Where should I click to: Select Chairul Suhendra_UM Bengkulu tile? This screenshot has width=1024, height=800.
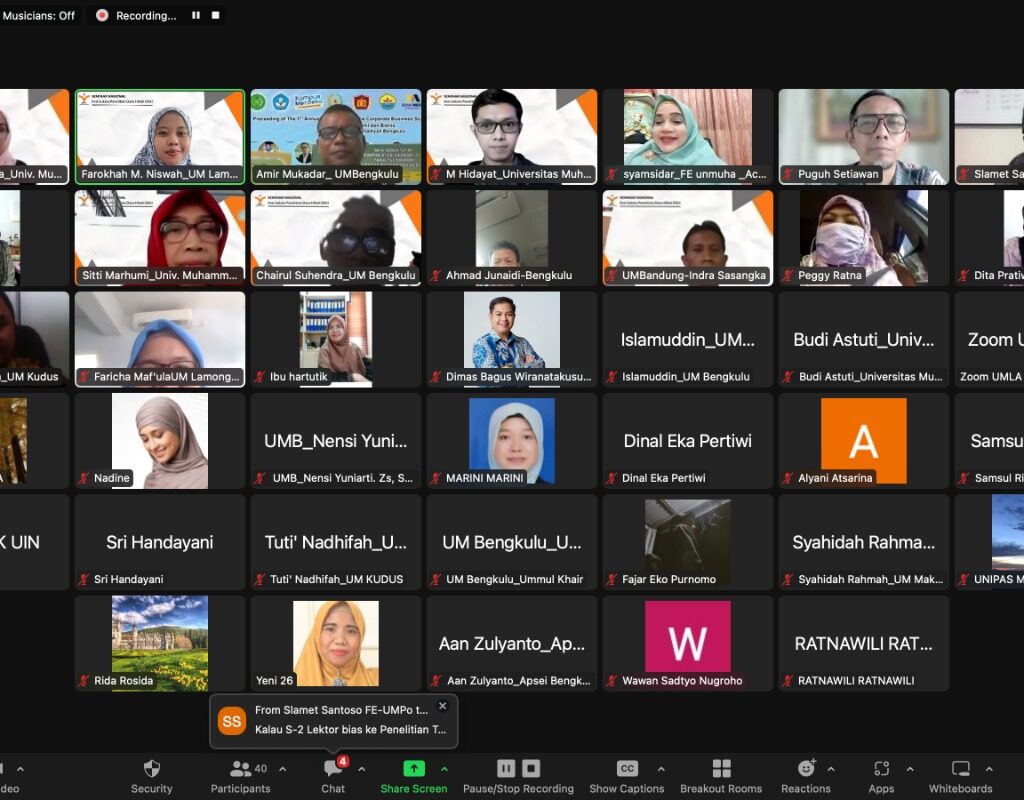(336, 238)
